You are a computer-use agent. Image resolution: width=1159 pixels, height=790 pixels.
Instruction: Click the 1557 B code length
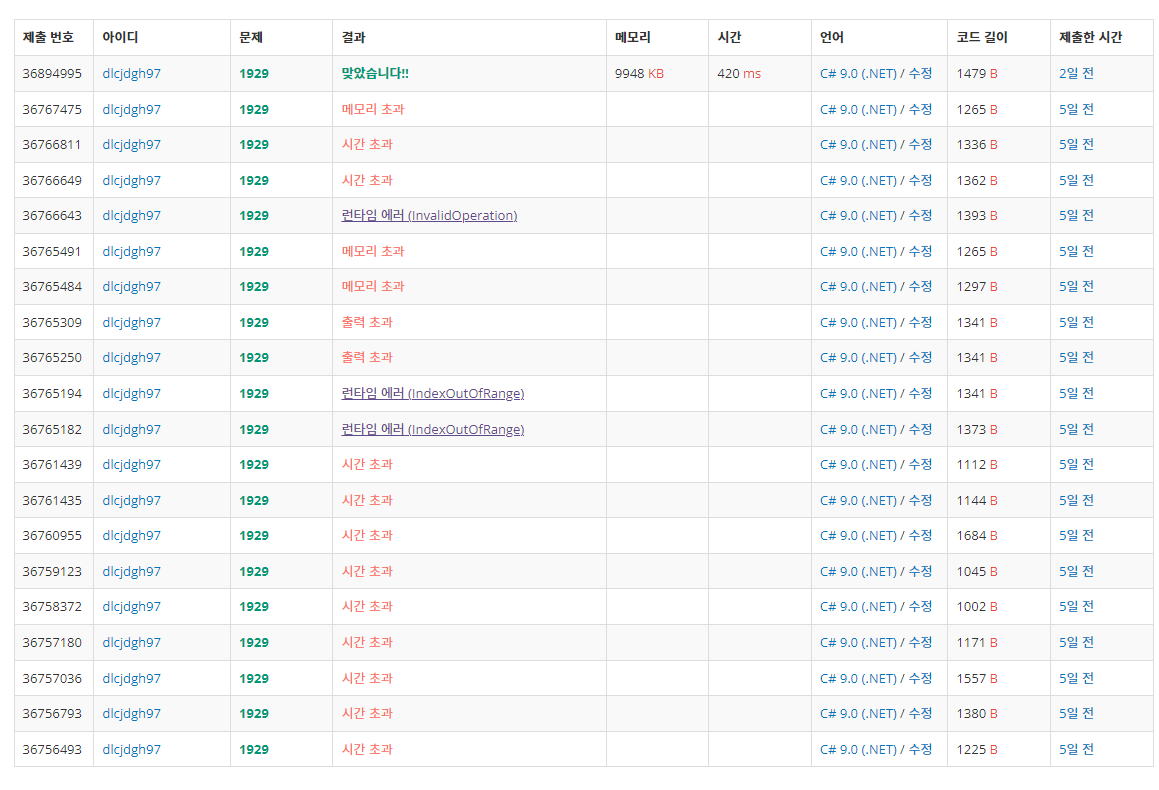[x=977, y=678]
